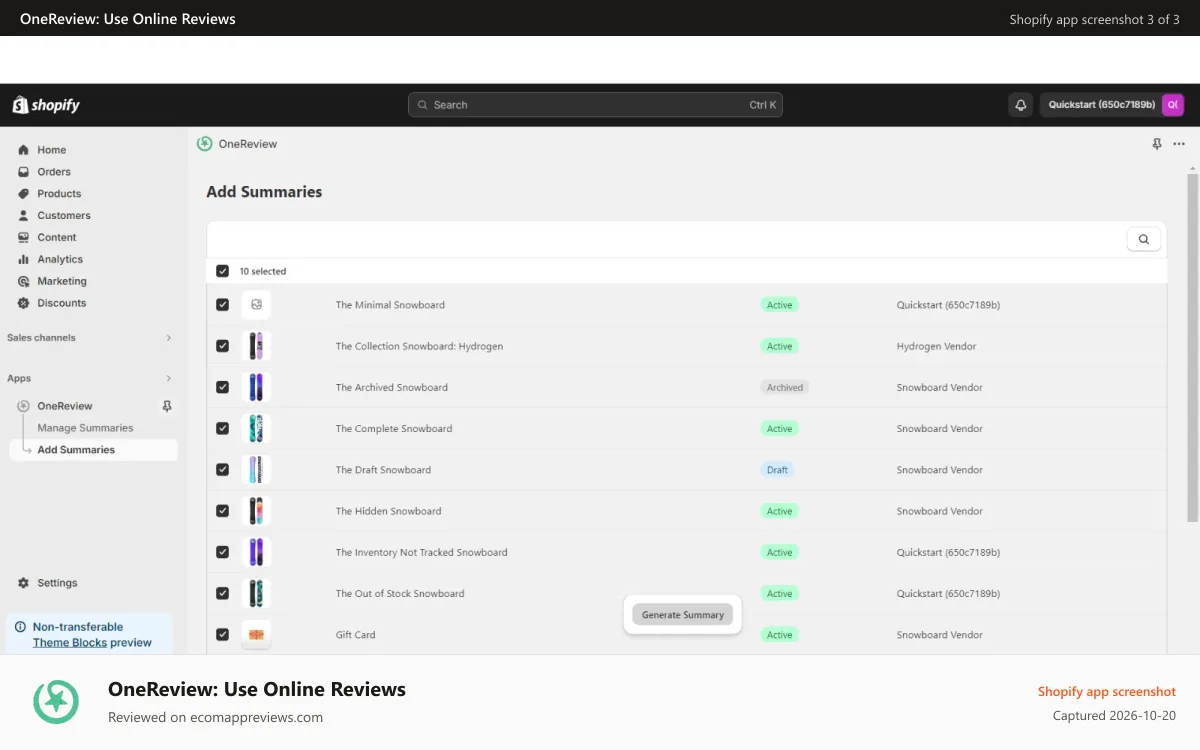Click the 'Add Summaries' page heading
Image resolution: width=1200 pixels, height=750 pixels.
(264, 192)
